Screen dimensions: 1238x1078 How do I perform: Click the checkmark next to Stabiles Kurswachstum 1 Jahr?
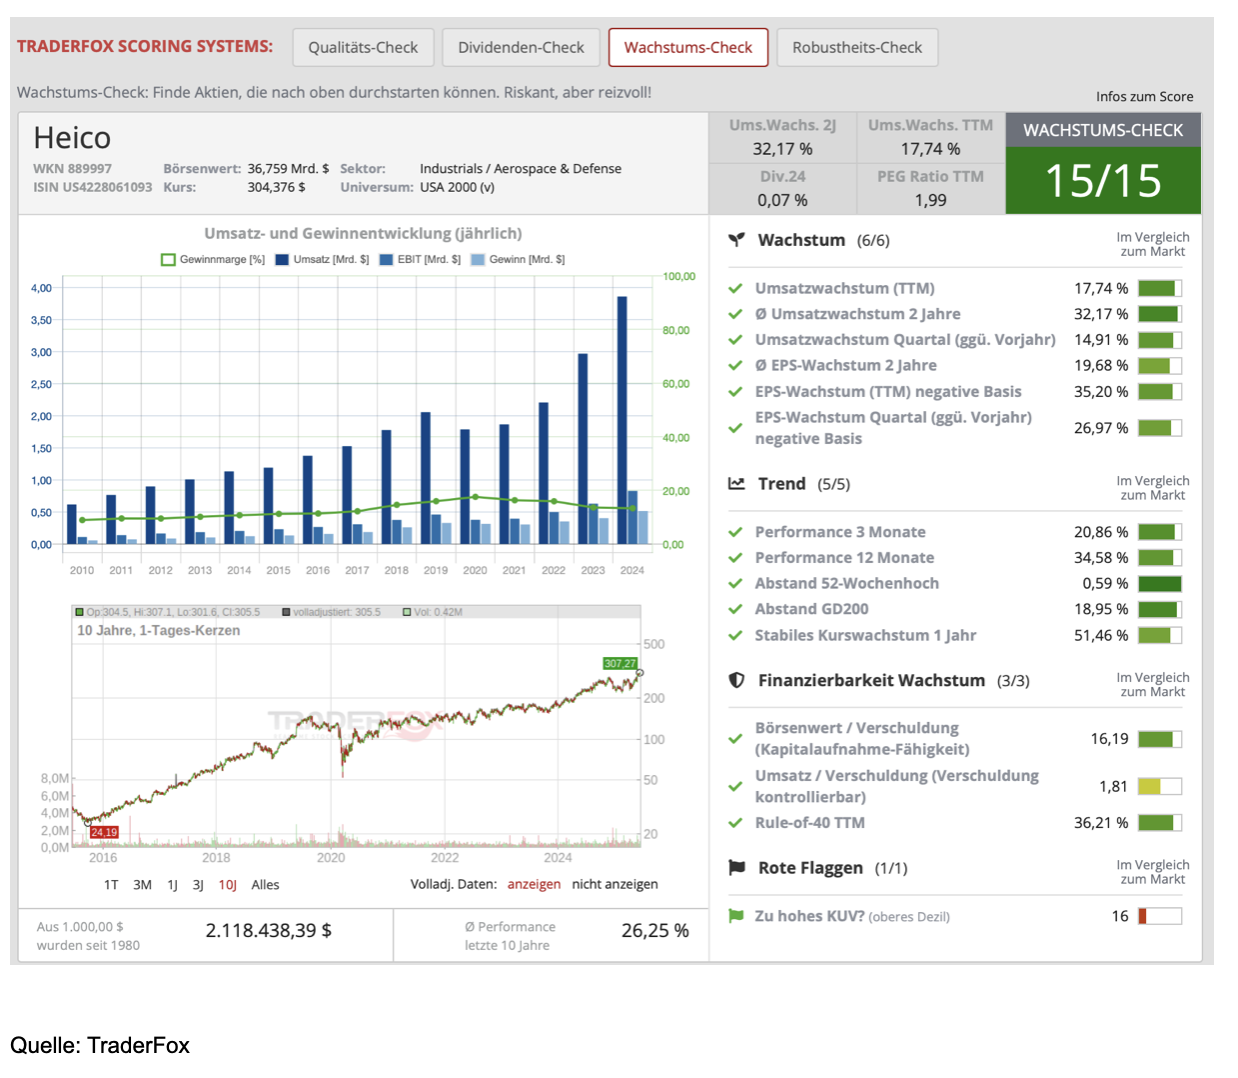(735, 635)
